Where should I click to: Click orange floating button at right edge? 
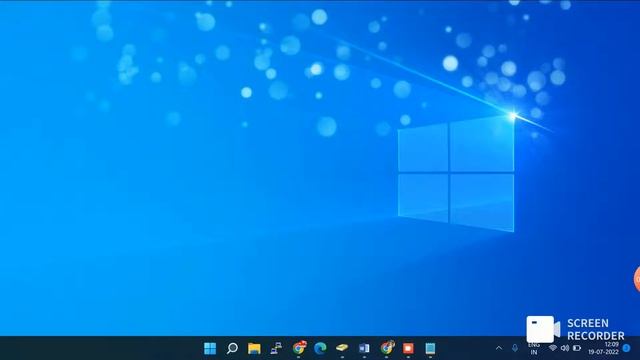click(x=637, y=279)
